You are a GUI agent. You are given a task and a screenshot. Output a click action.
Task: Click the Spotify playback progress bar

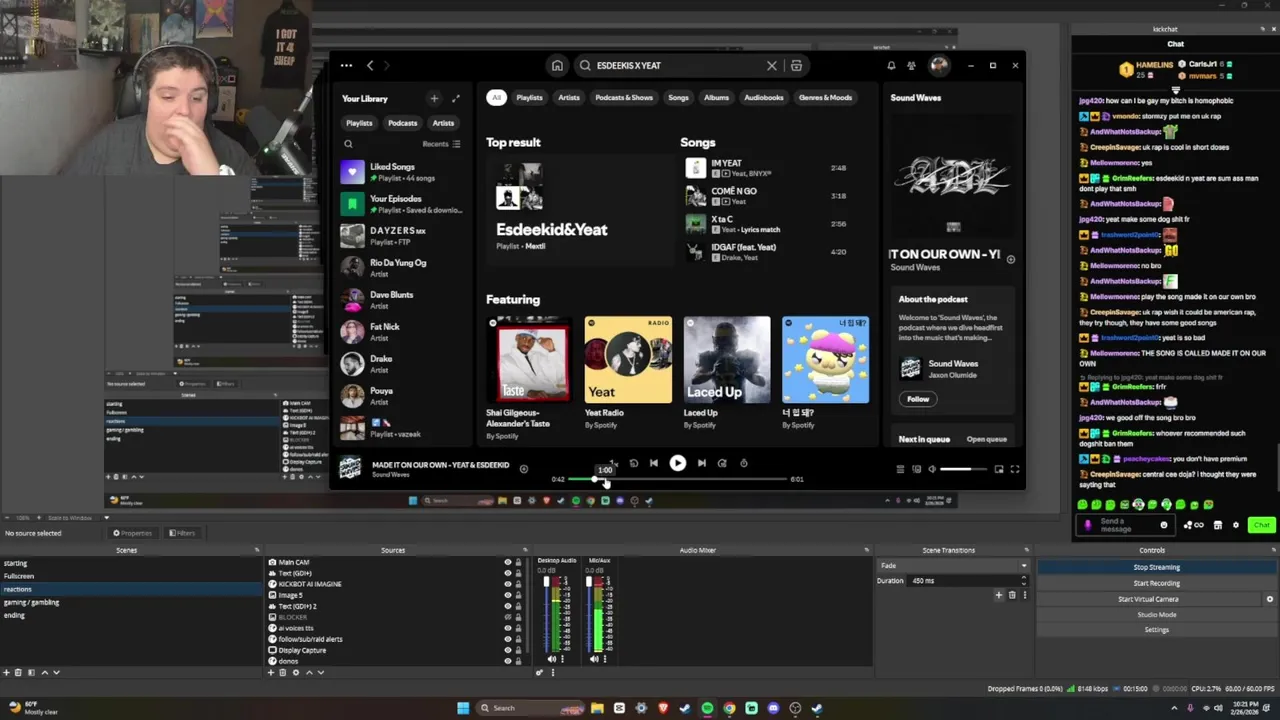click(677, 479)
